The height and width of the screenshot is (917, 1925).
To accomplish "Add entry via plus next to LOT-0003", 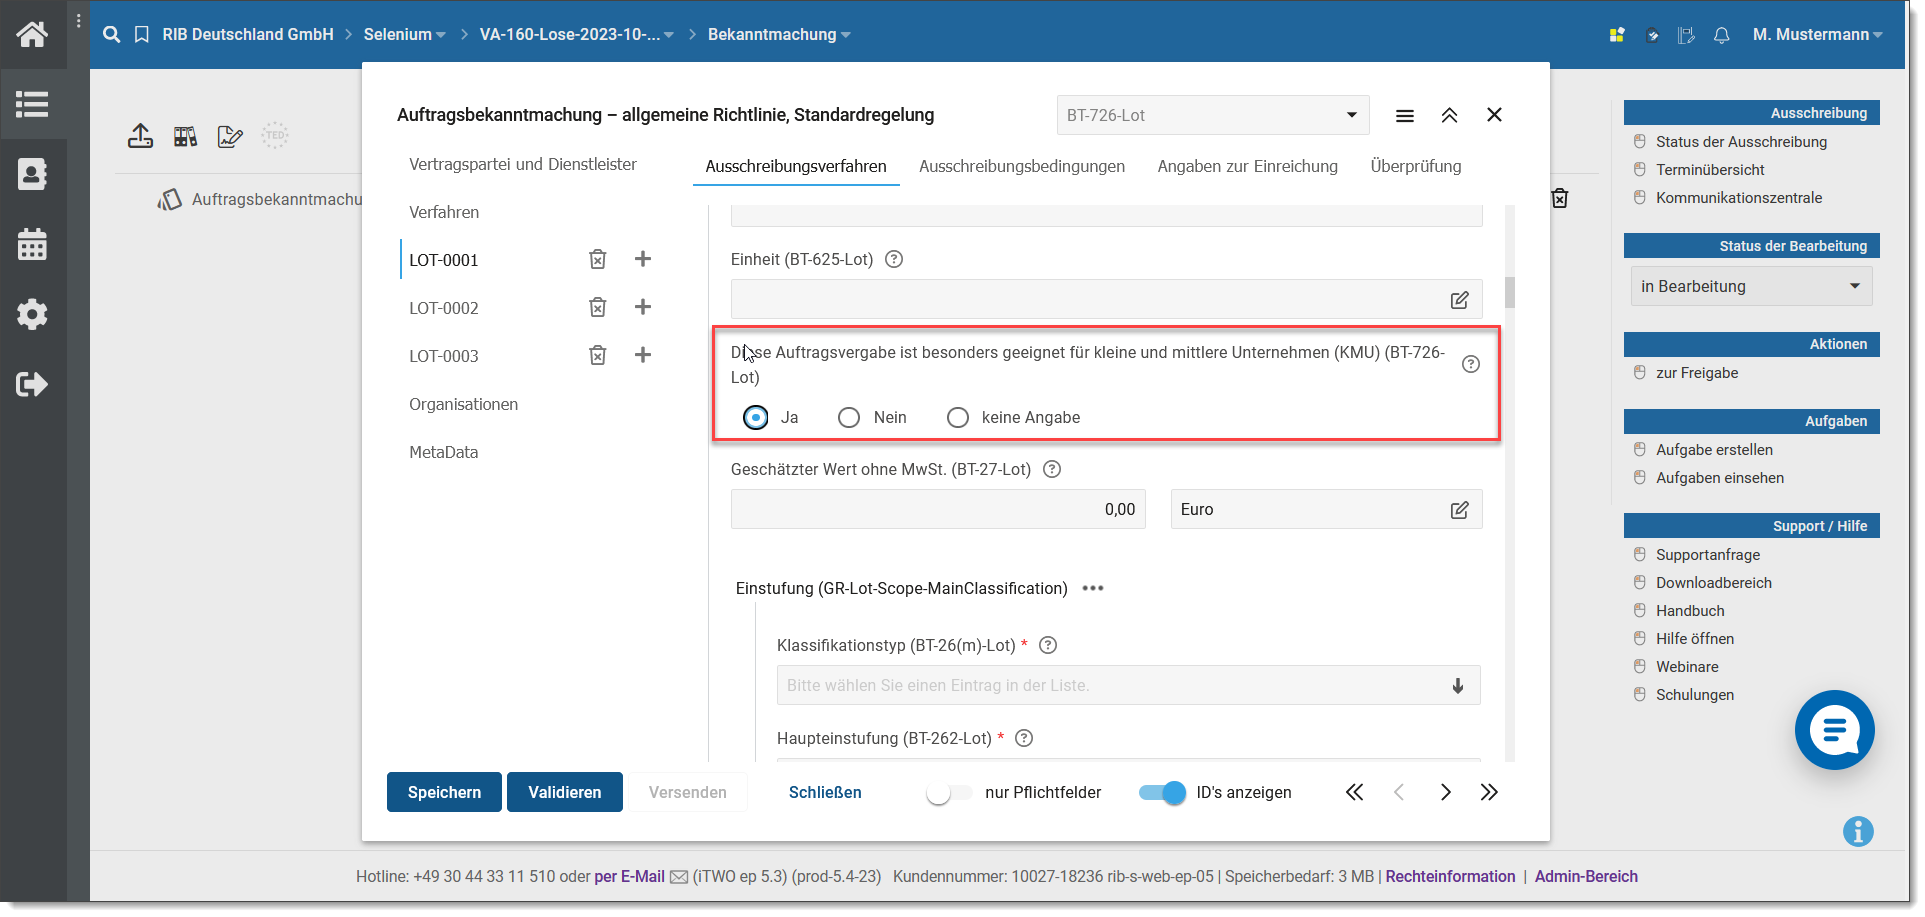I will [x=643, y=355].
